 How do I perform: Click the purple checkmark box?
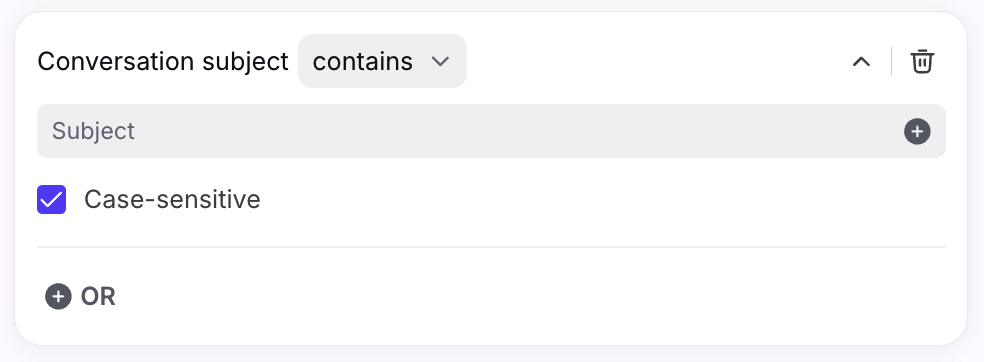pos(51,200)
